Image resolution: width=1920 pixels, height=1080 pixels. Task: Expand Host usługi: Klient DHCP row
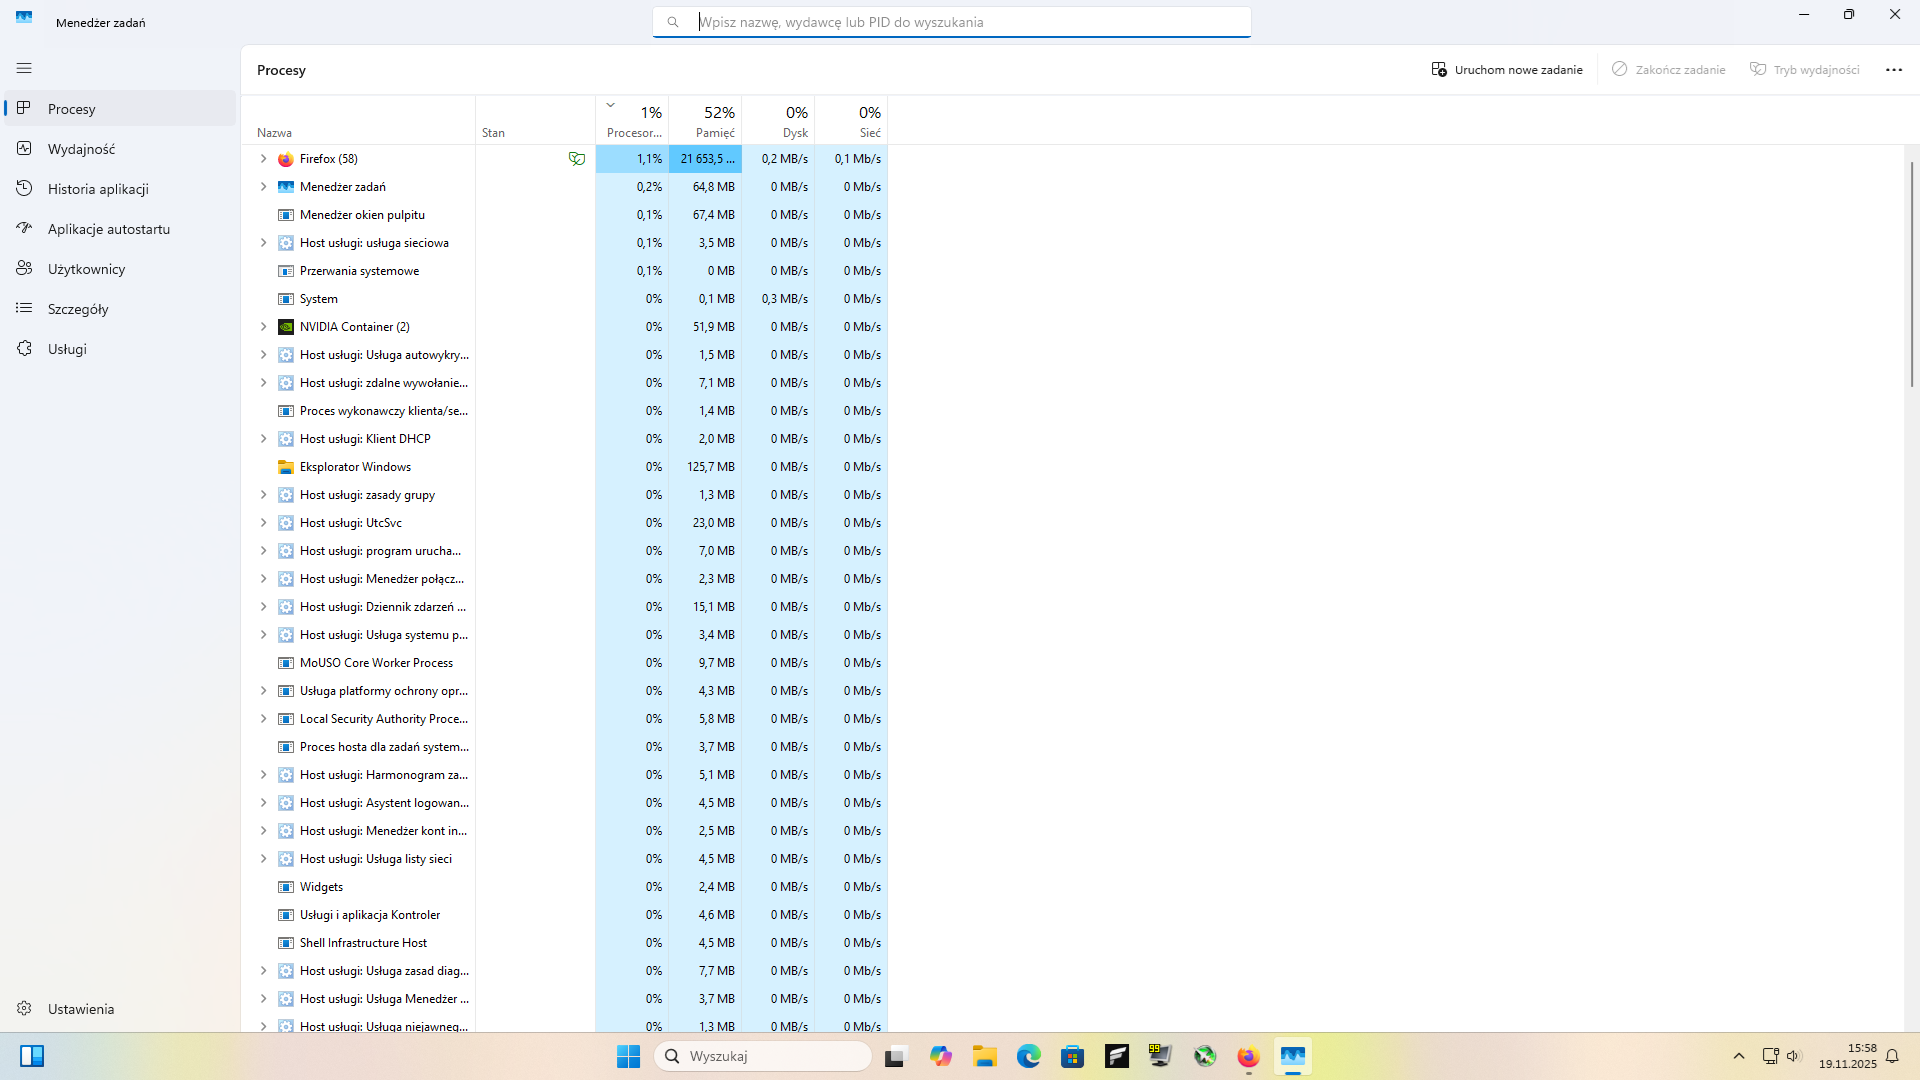coord(263,439)
